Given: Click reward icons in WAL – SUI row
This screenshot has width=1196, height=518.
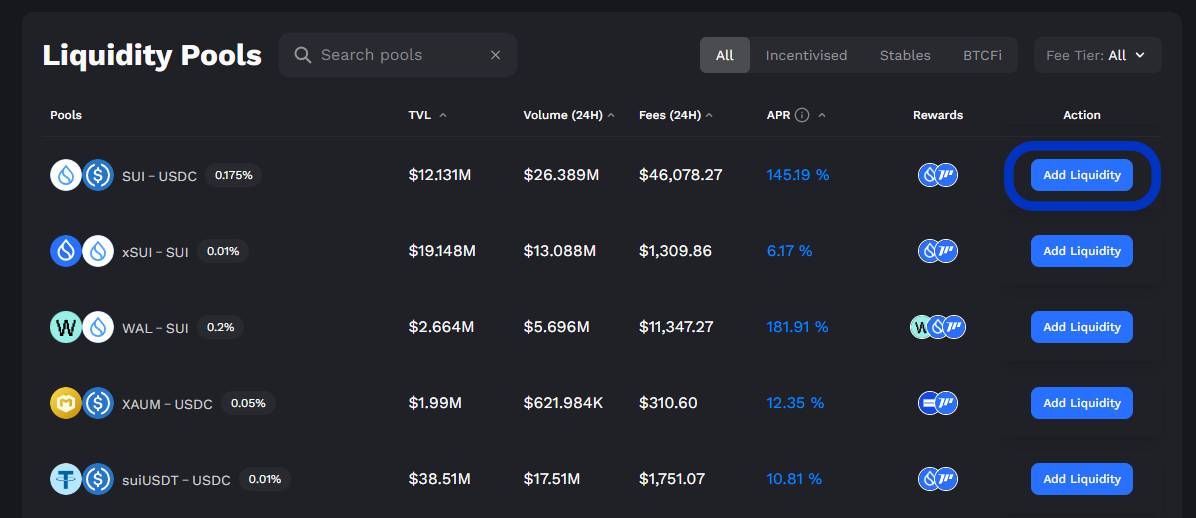Looking at the screenshot, I should 938,327.
